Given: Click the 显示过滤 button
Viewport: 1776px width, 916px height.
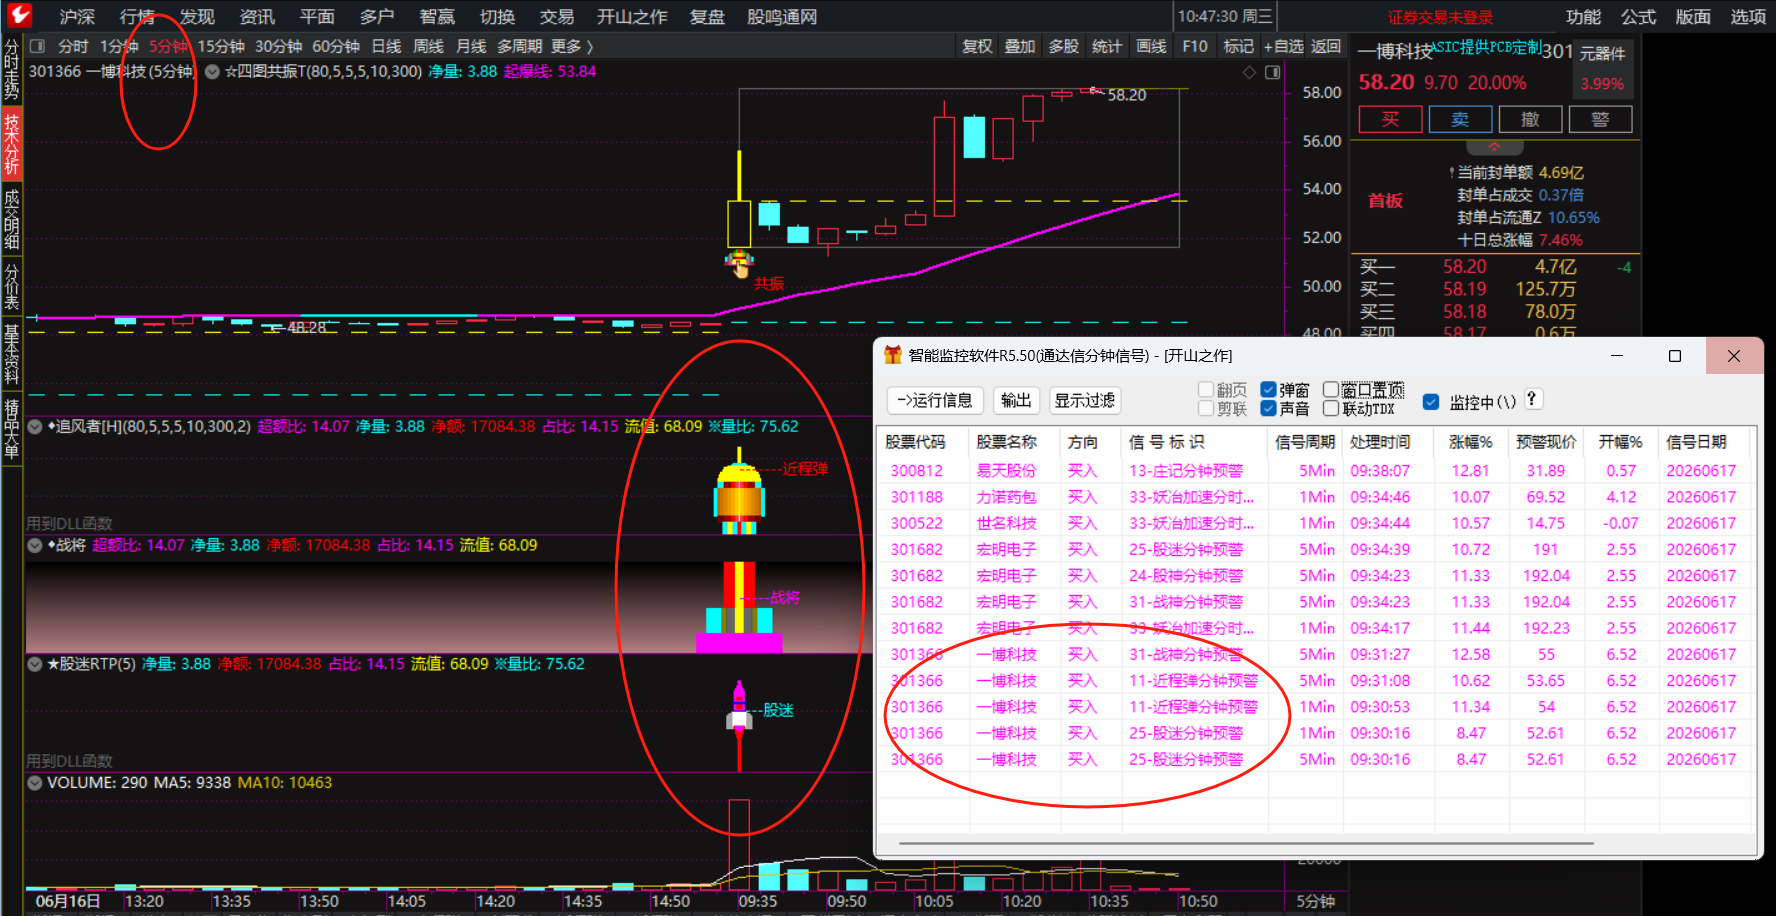Looking at the screenshot, I should 1085,400.
